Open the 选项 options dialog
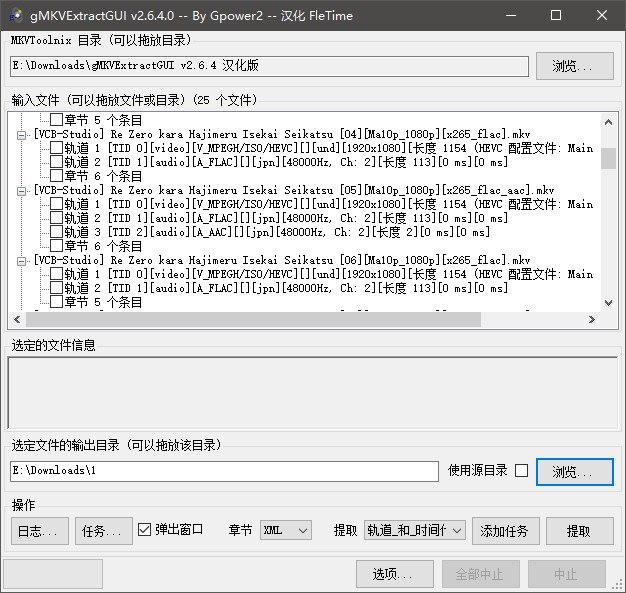This screenshot has width=626, height=593. 393,574
